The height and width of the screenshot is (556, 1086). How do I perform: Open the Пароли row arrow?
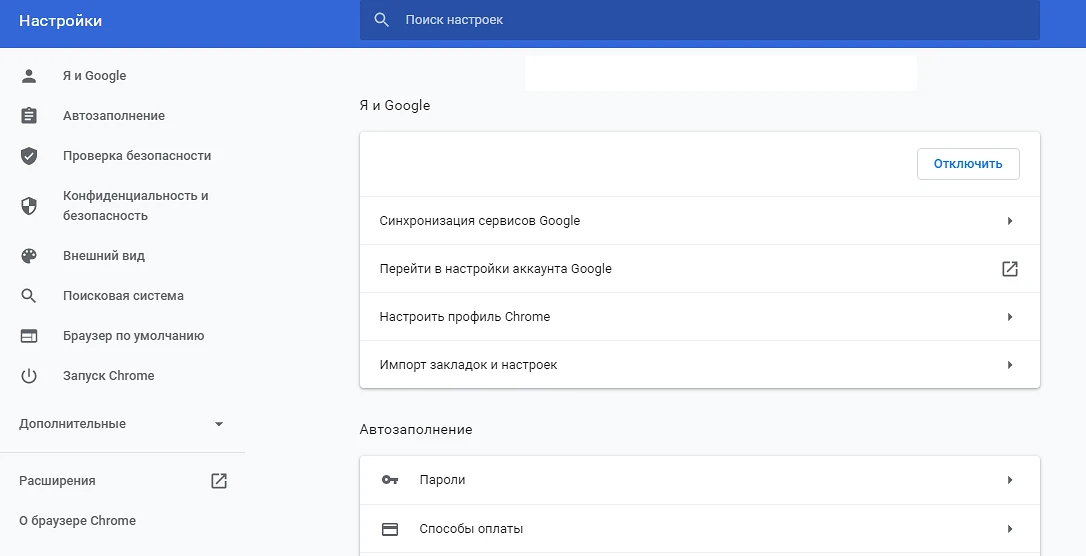(x=1010, y=480)
